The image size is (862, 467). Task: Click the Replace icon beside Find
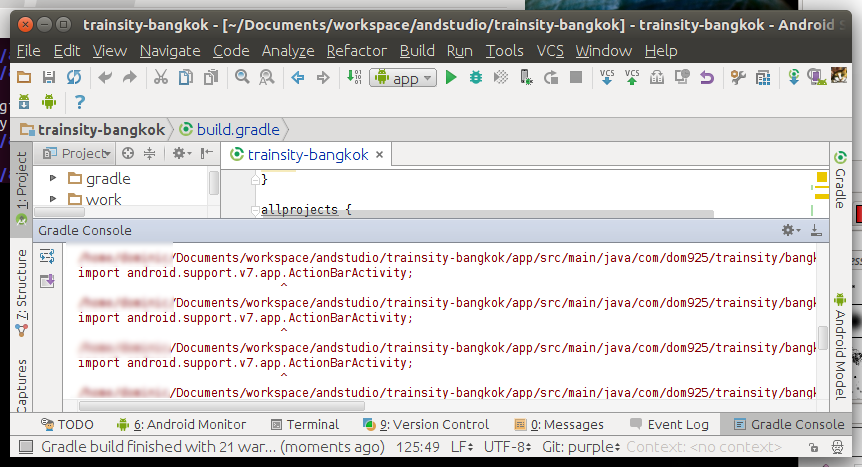pos(267,77)
